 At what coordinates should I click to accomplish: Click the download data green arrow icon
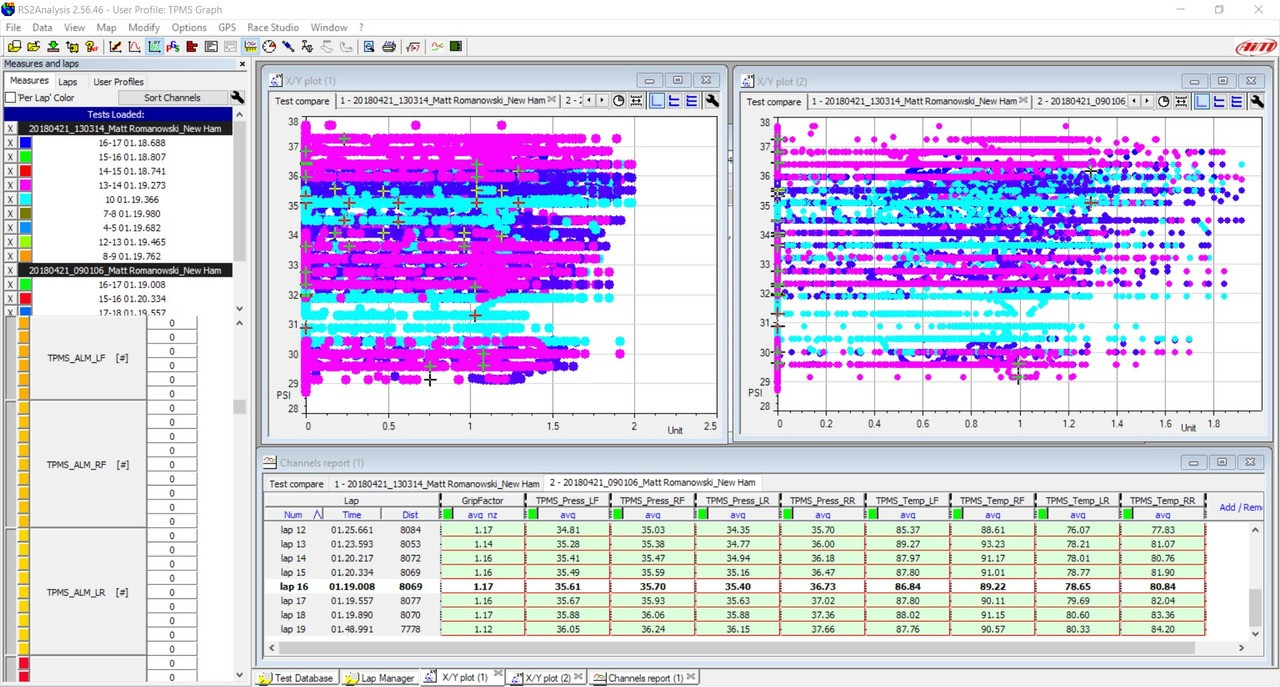coord(53,47)
